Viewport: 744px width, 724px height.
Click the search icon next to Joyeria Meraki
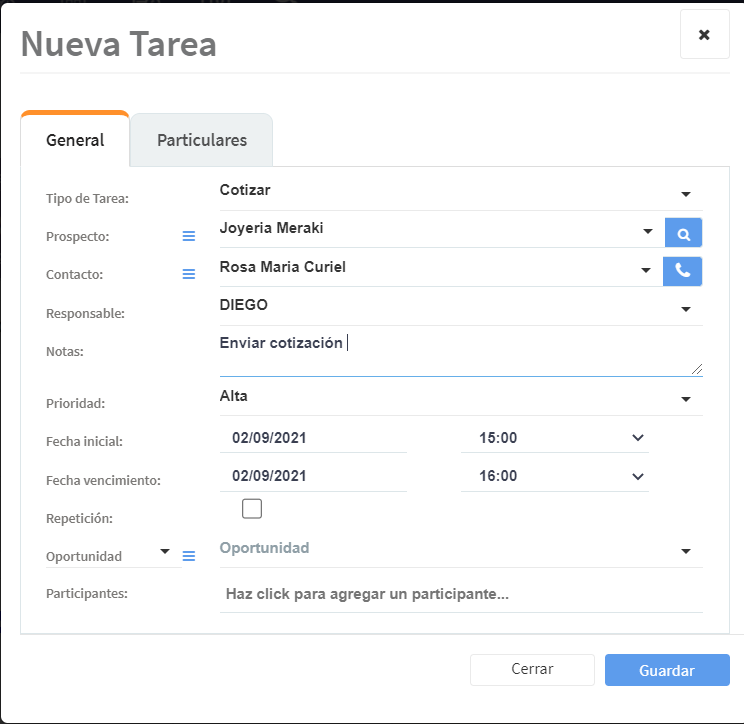point(684,233)
